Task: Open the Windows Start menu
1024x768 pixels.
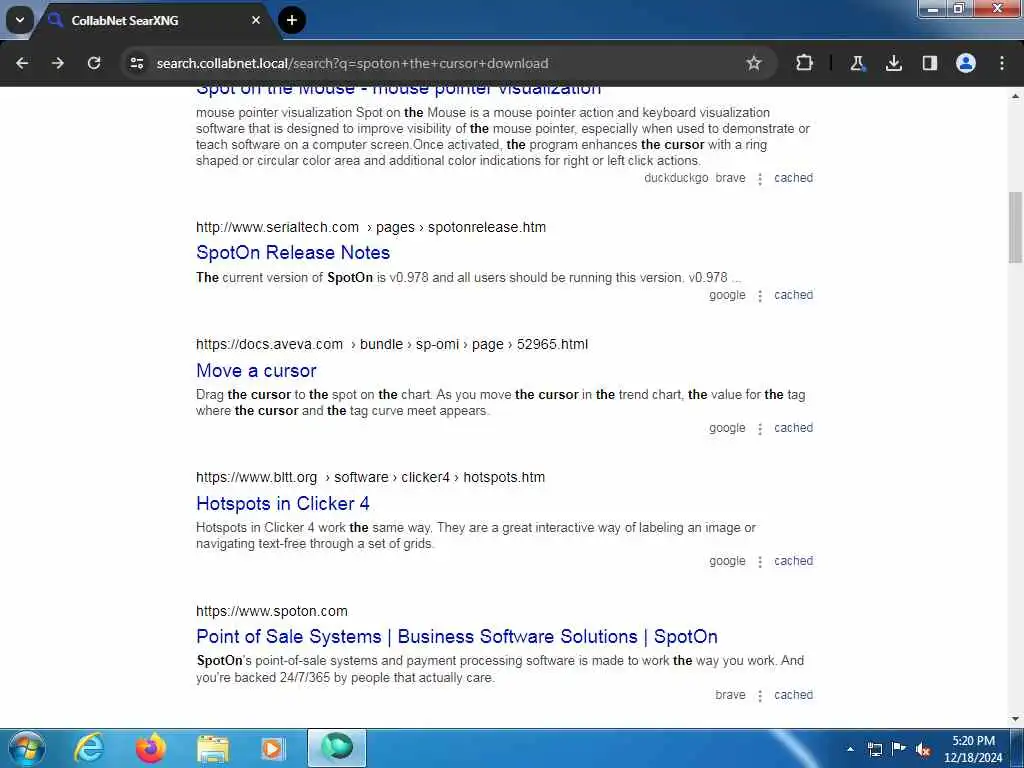Action: click(27, 748)
